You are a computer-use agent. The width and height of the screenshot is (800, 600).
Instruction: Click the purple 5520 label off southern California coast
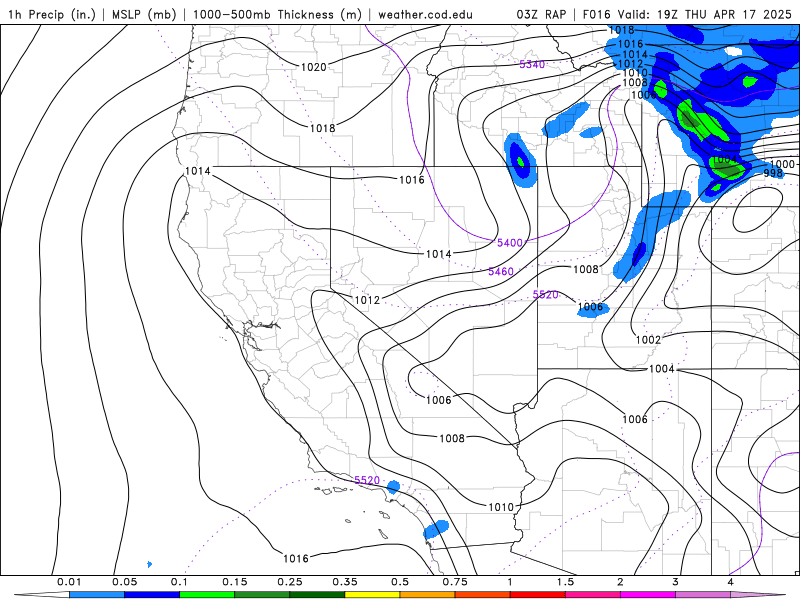click(x=367, y=480)
